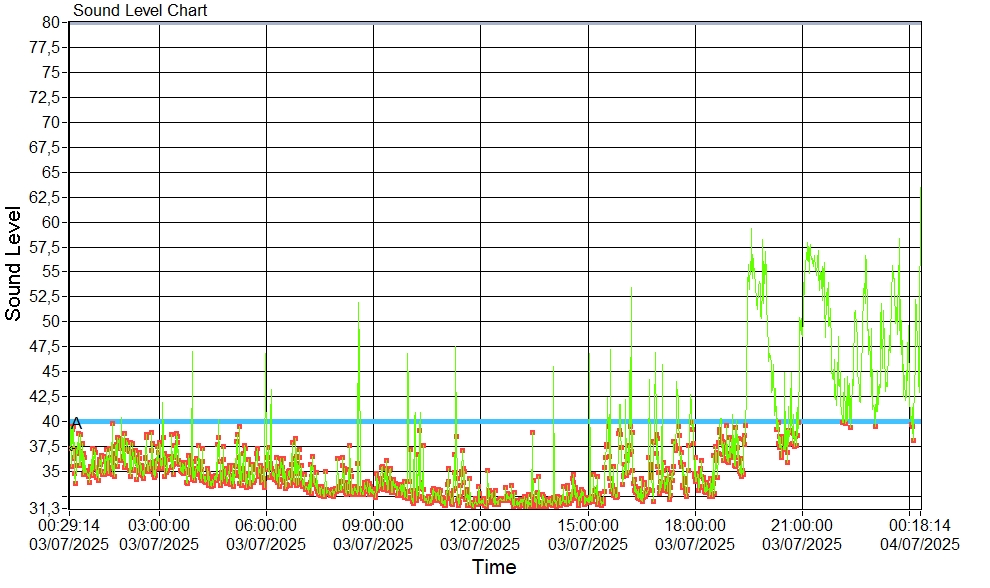The width and height of the screenshot is (990, 588).
Task: Click the 80 value on the Y axis
Action: pyautogui.click(x=51, y=22)
